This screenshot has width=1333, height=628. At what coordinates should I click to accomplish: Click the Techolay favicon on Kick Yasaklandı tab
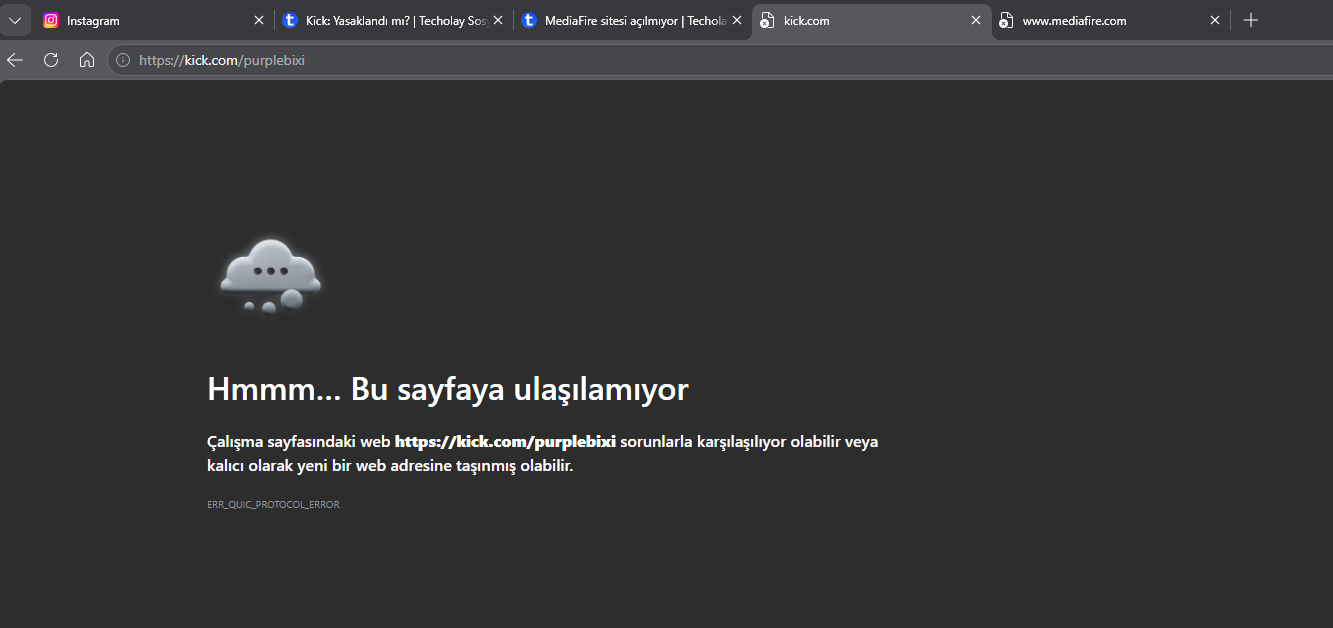(290, 20)
